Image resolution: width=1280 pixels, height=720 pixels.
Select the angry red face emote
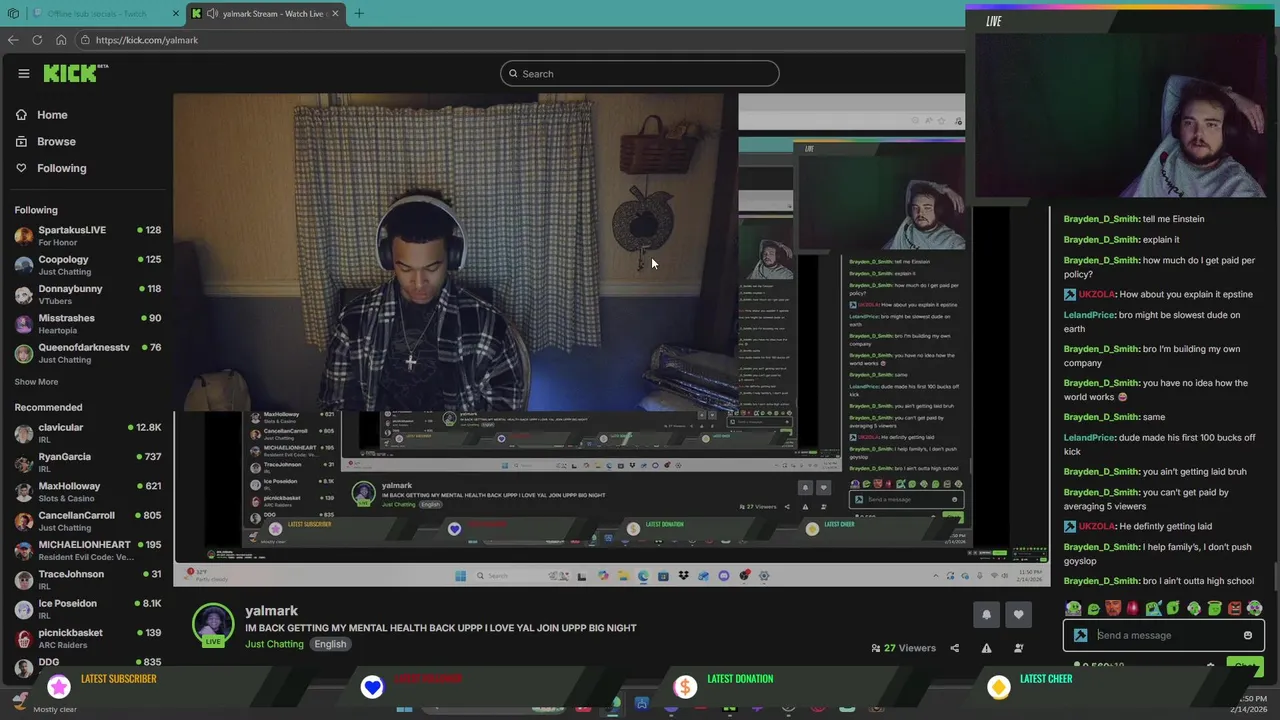(x=1235, y=608)
